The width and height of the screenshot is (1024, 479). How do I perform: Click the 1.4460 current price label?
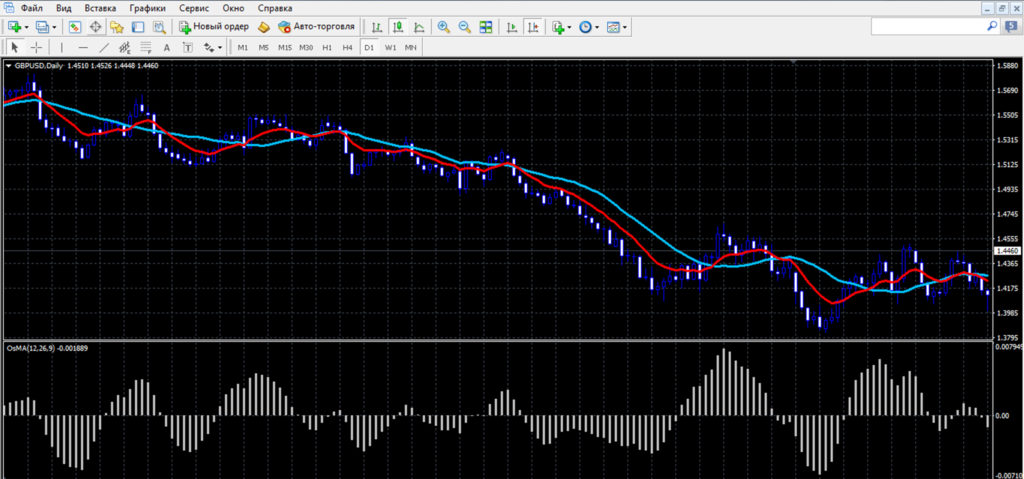(1007, 250)
